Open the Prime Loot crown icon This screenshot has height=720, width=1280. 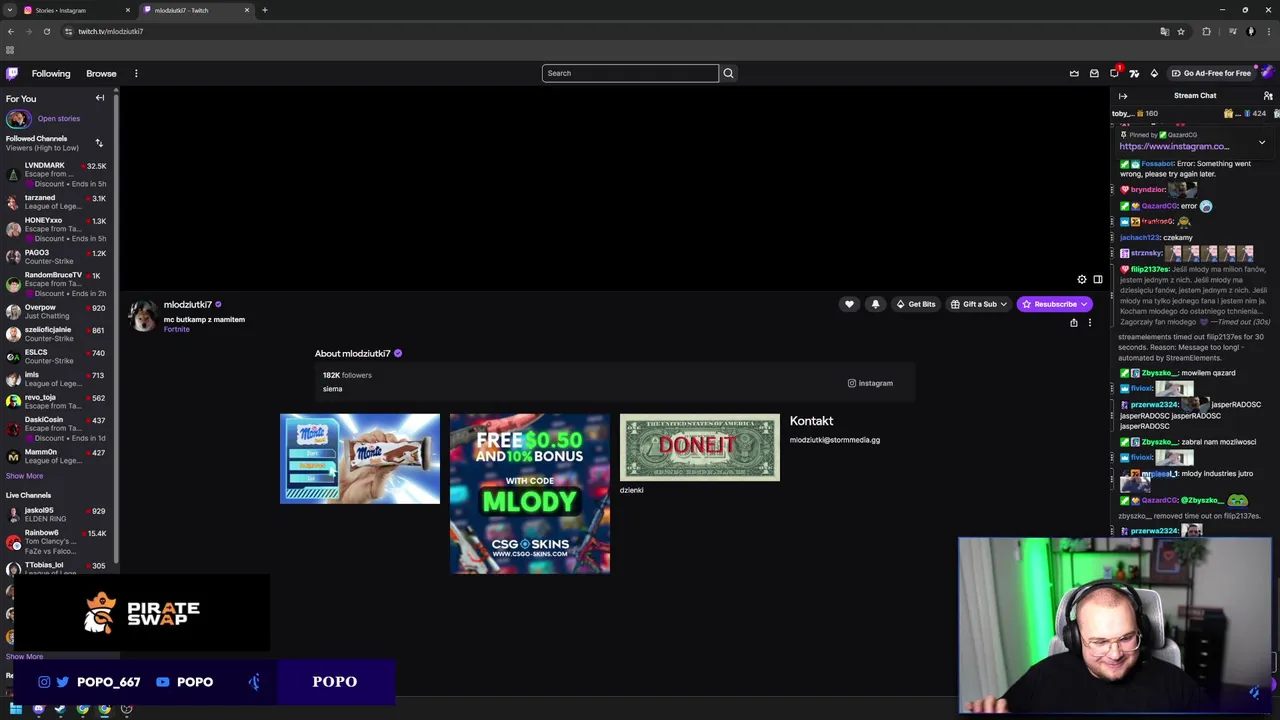coord(1074,73)
